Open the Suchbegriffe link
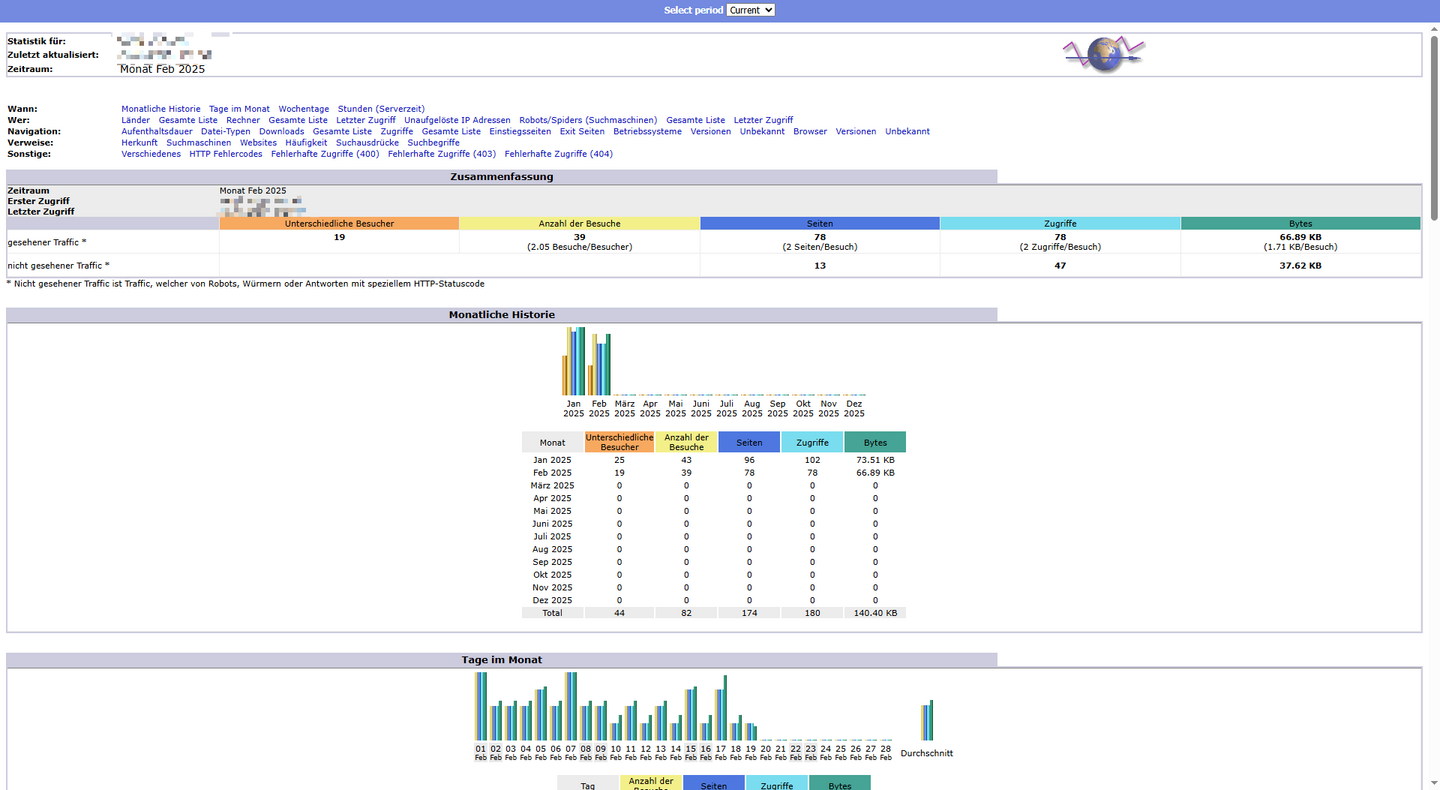 tap(433, 143)
